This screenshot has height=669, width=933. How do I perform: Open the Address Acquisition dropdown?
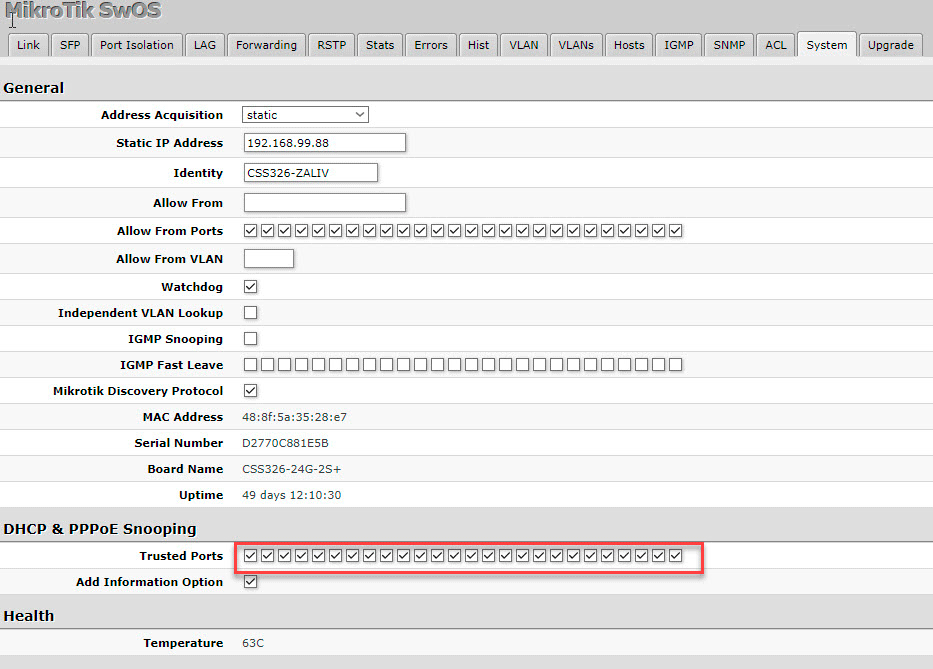coord(305,115)
